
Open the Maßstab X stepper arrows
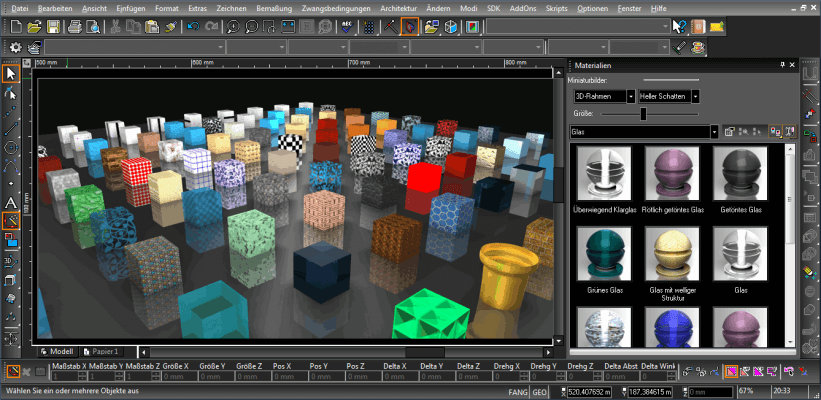pyautogui.click(x=83, y=376)
